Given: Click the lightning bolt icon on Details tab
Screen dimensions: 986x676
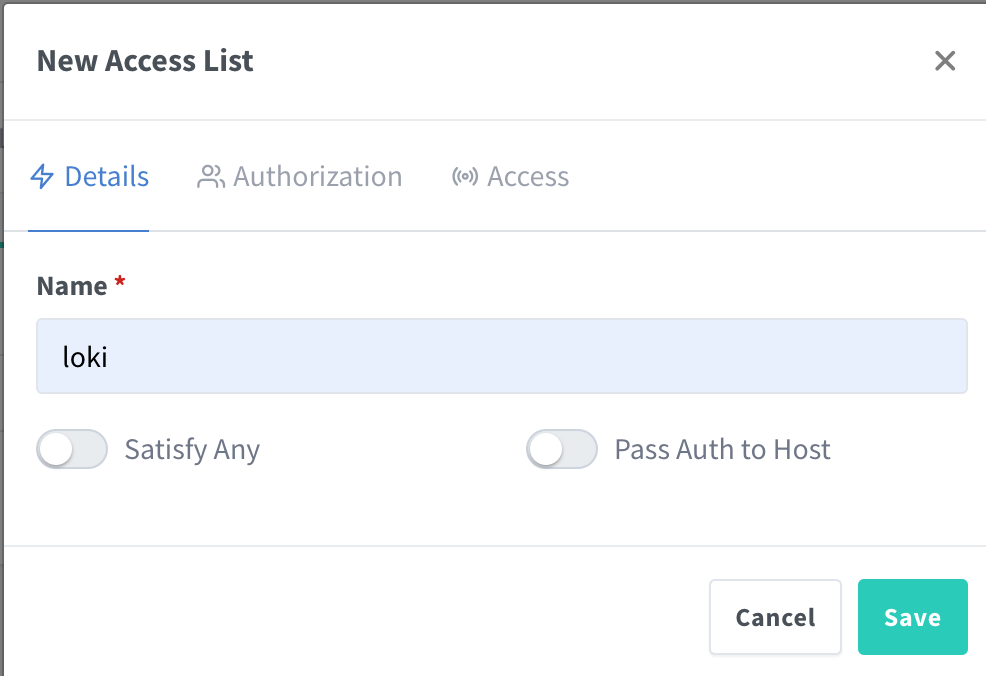Looking at the screenshot, I should click(40, 176).
